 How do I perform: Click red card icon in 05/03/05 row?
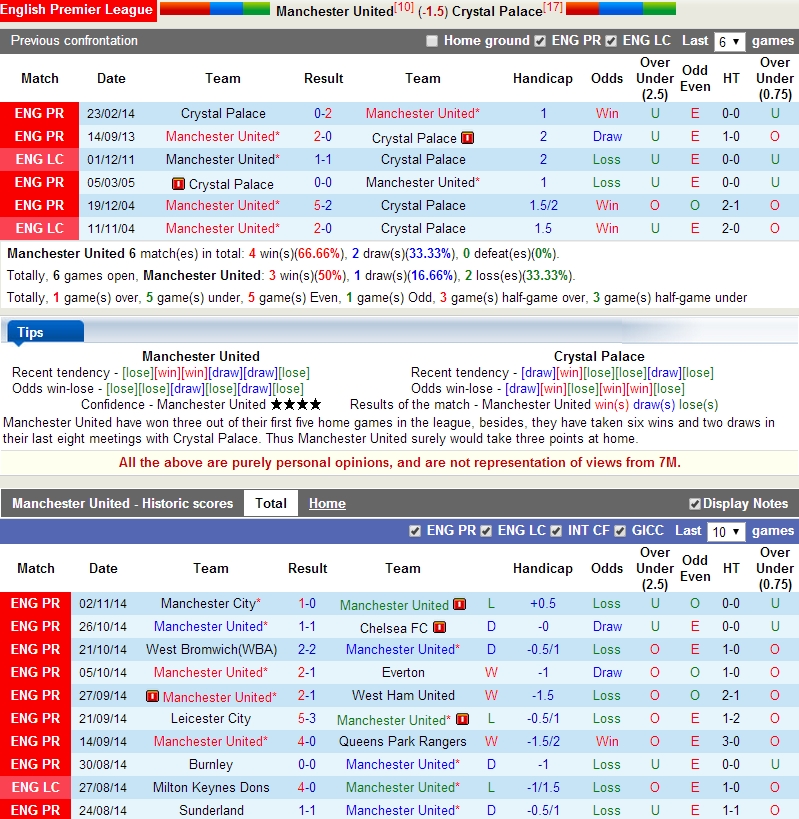pos(178,184)
